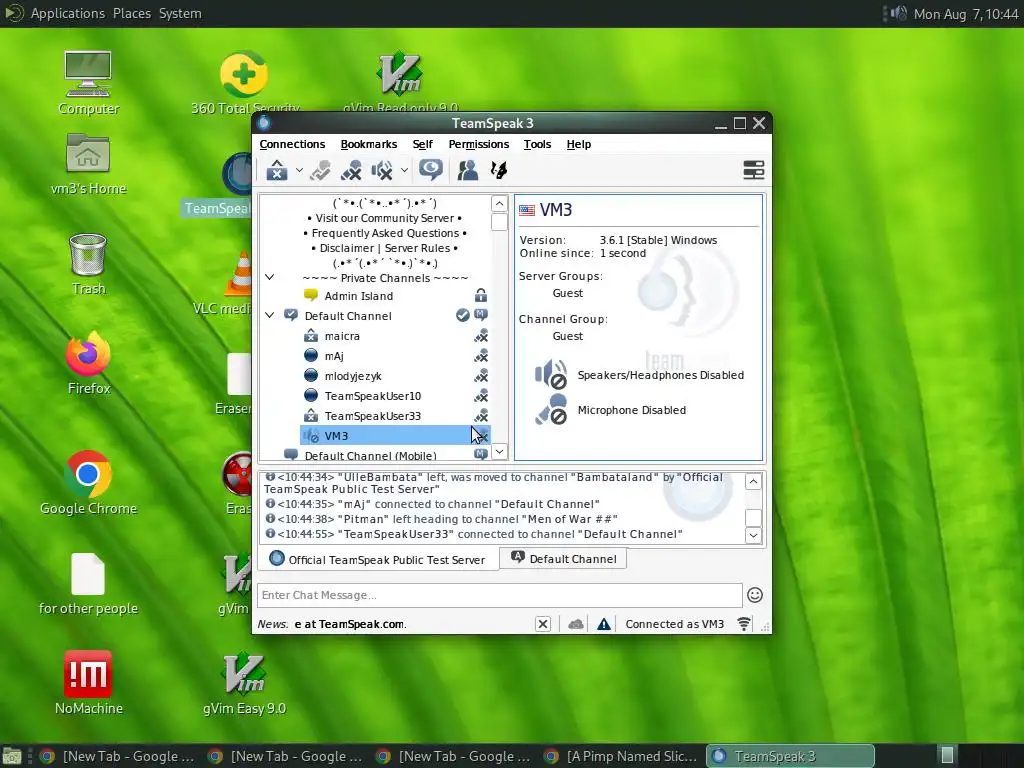The width and height of the screenshot is (1024, 768).
Task: Open the Computer desktop icon
Action: (x=88, y=83)
